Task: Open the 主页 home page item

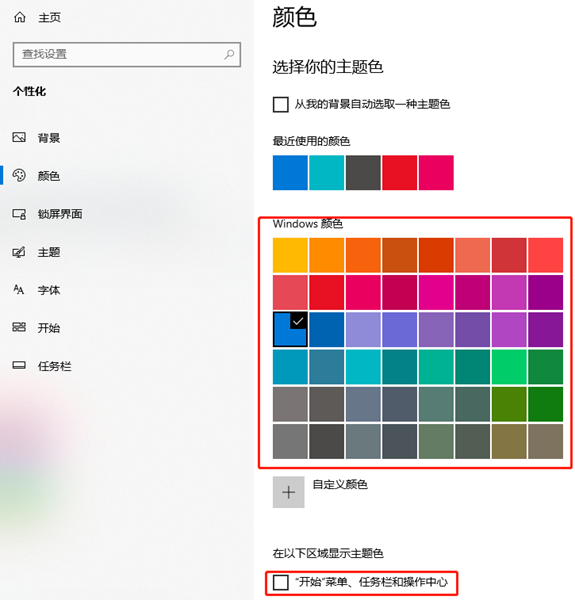Action: click(x=49, y=18)
